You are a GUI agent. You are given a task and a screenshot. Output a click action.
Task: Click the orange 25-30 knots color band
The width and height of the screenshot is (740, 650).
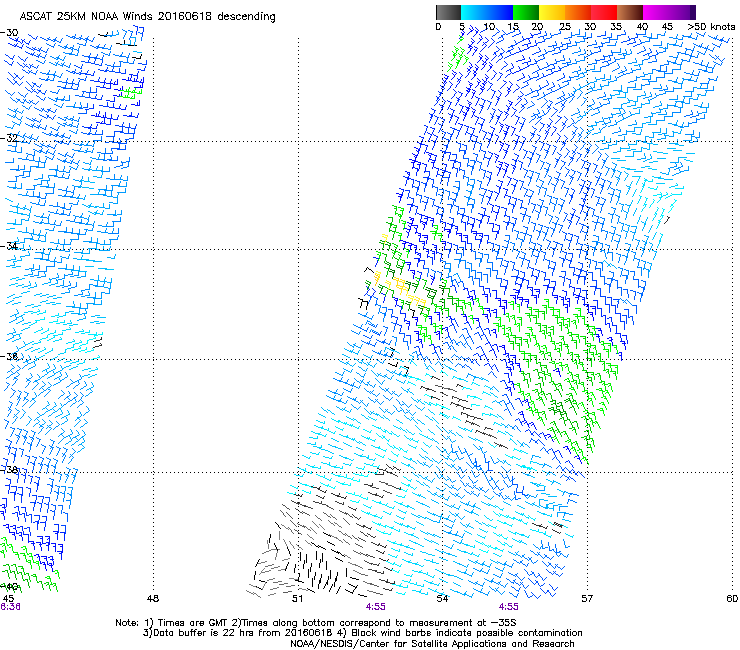pos(578,12)
